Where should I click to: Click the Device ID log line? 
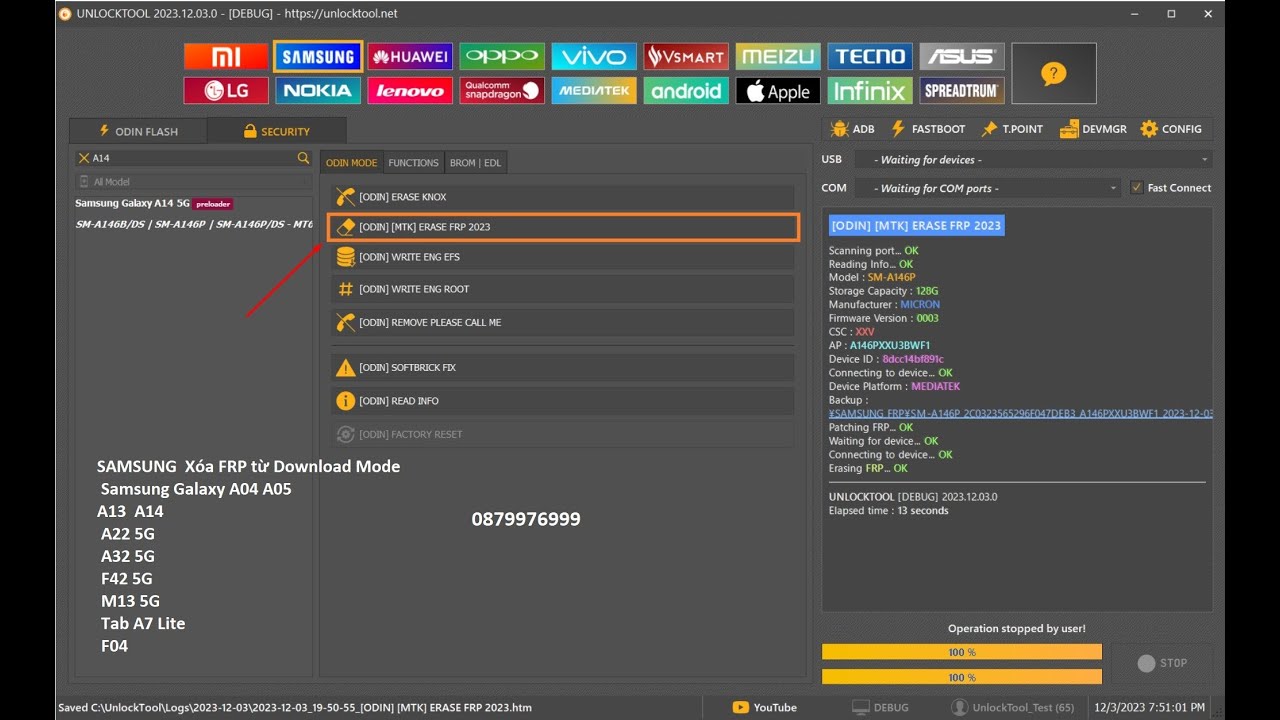pyautogui.click(x=886, y=359)
